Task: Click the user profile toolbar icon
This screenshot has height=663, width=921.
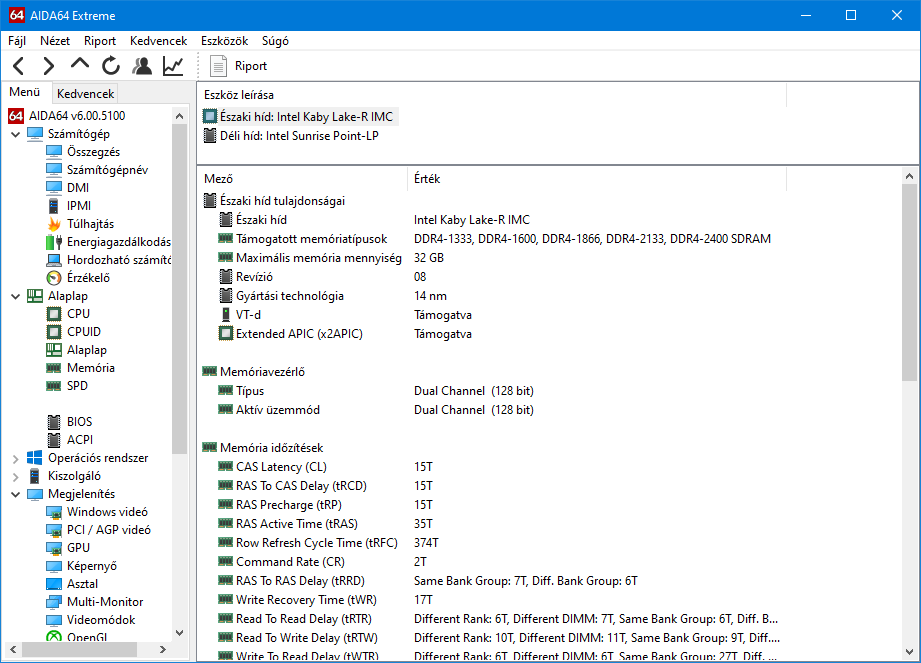Action: 142,66
